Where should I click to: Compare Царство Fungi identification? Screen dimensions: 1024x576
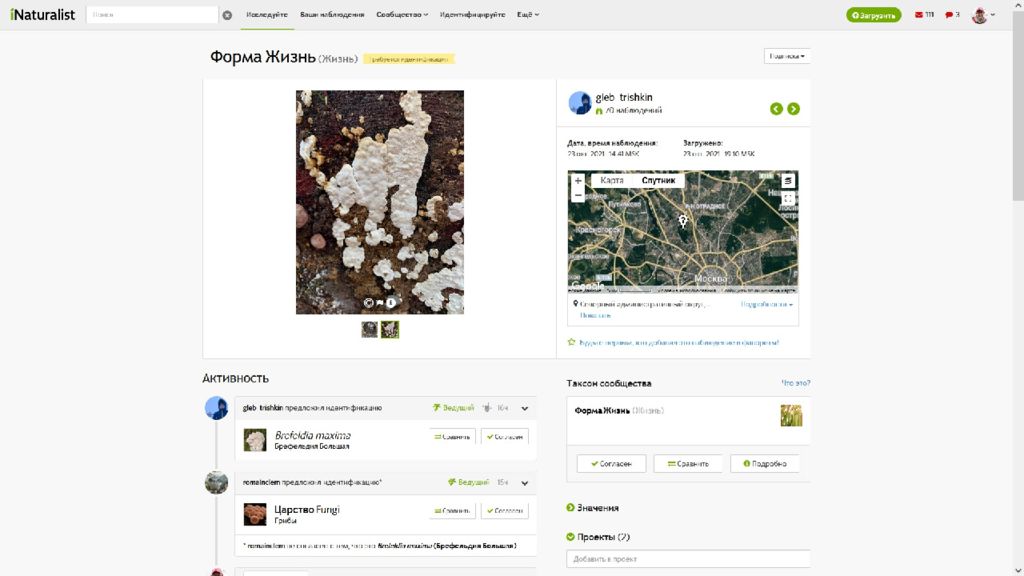(452, 511)
